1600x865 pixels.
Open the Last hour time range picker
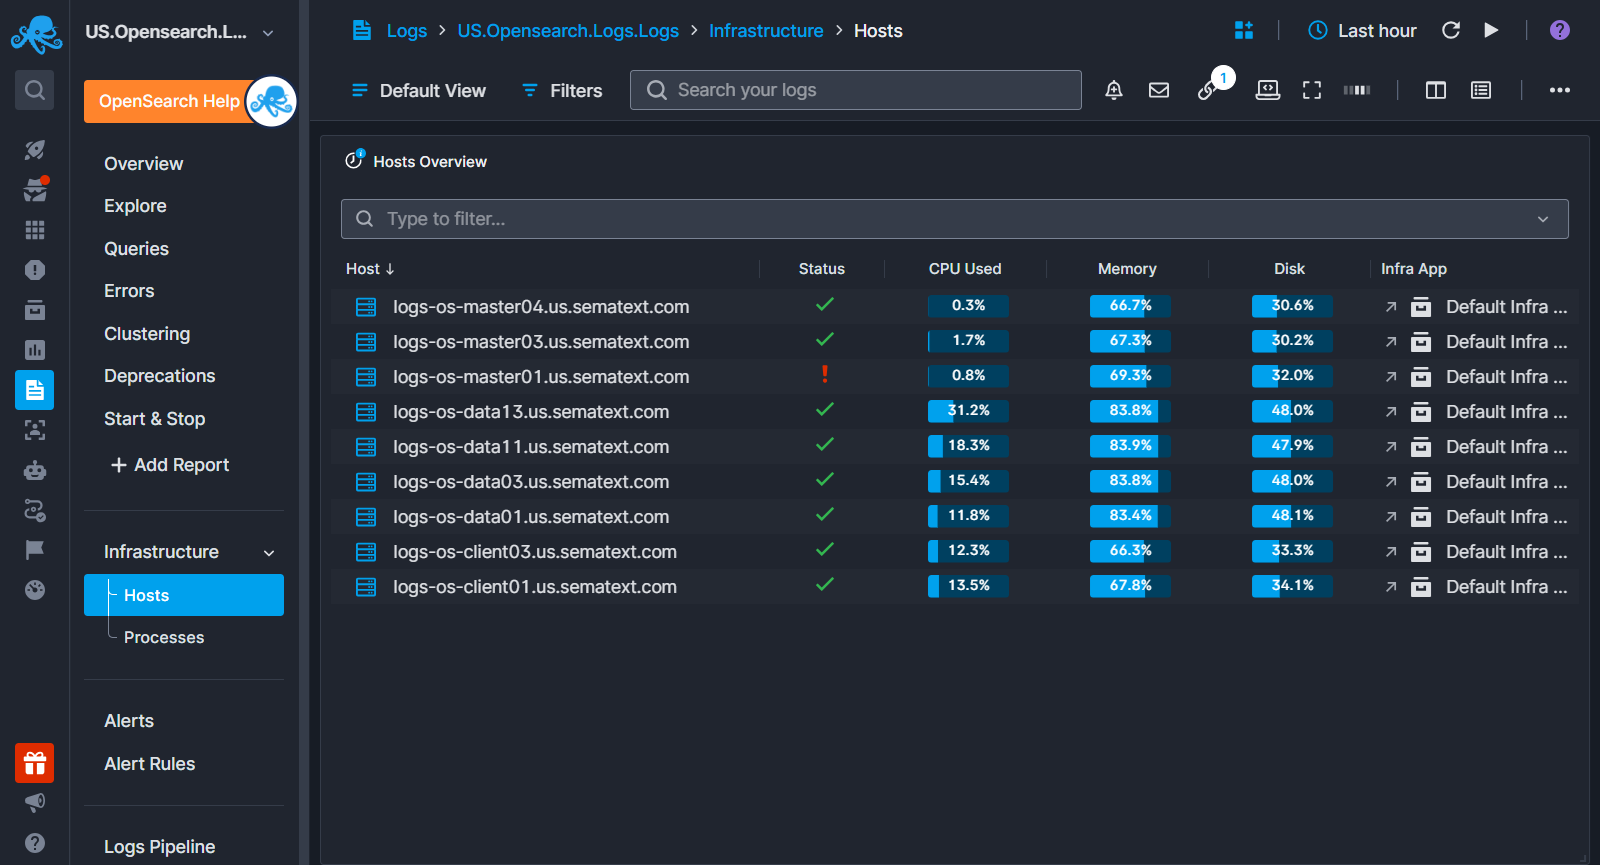[1362, 30]
